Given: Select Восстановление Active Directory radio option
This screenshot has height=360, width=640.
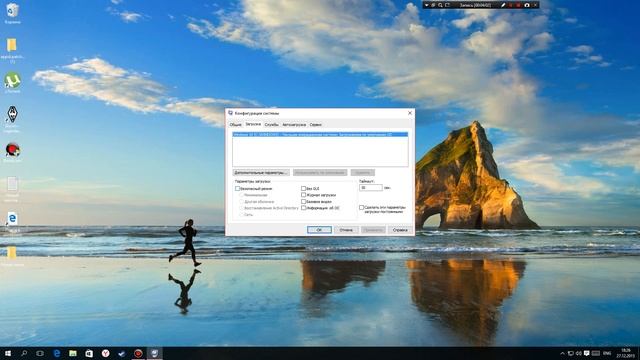Looking at the screenshot, I should 241,208.
